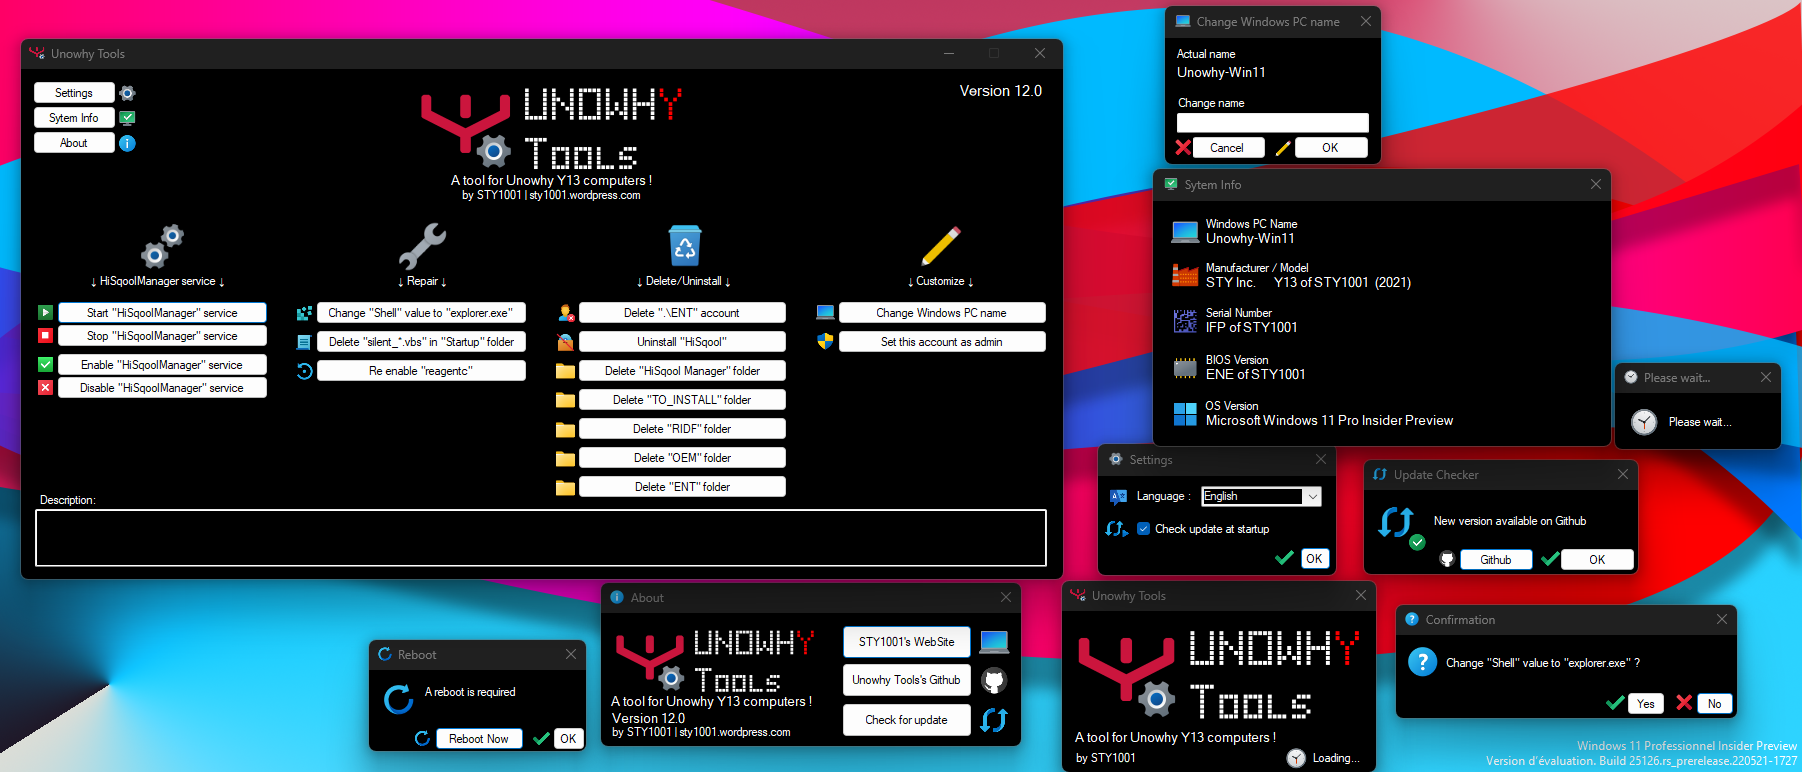The image size is (1802, 772).
Task: Close the Please wait window
Action: click(x=1766, y=377)
